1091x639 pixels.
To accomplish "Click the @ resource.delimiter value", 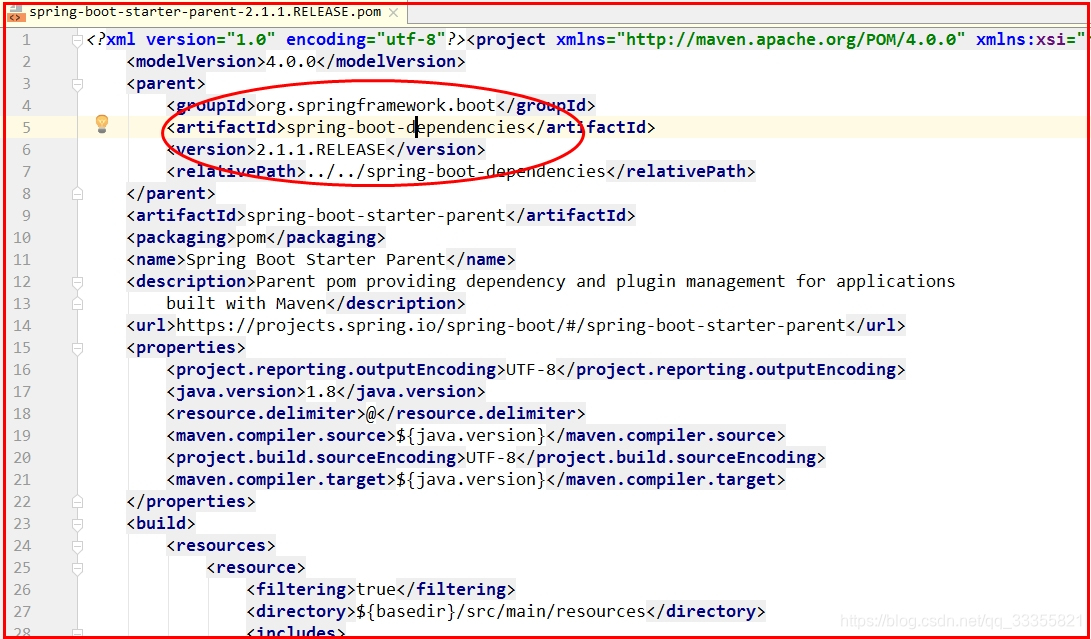I will [371, 413].
